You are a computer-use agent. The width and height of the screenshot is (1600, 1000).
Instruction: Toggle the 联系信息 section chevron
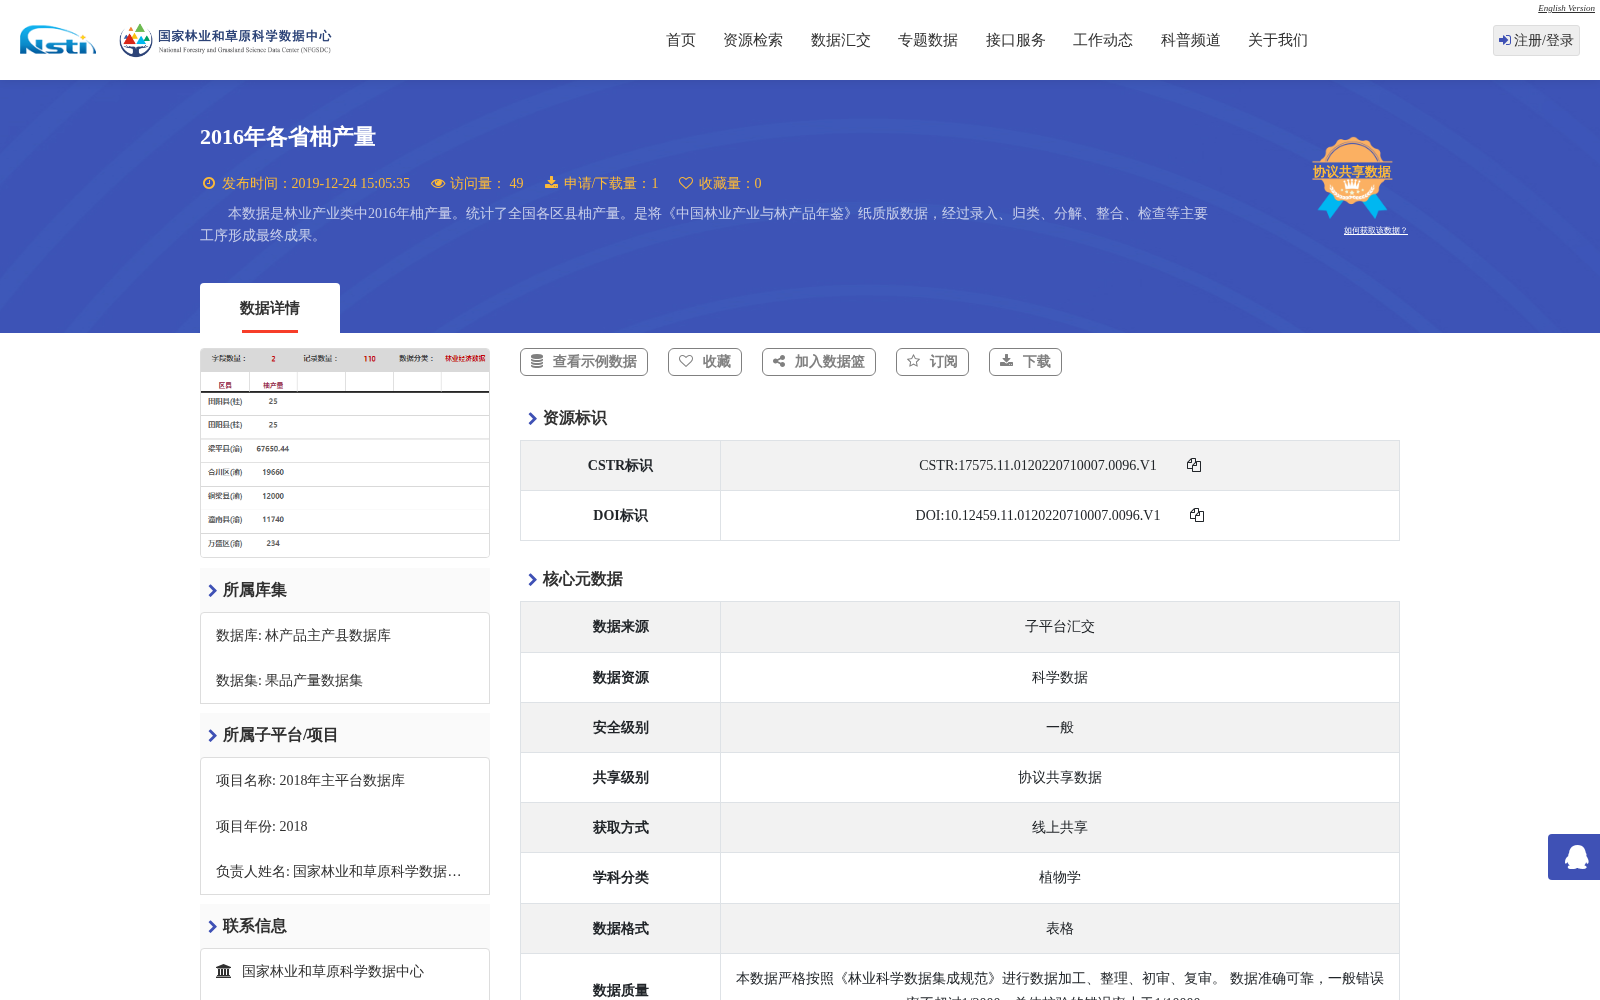pos(212,927)
